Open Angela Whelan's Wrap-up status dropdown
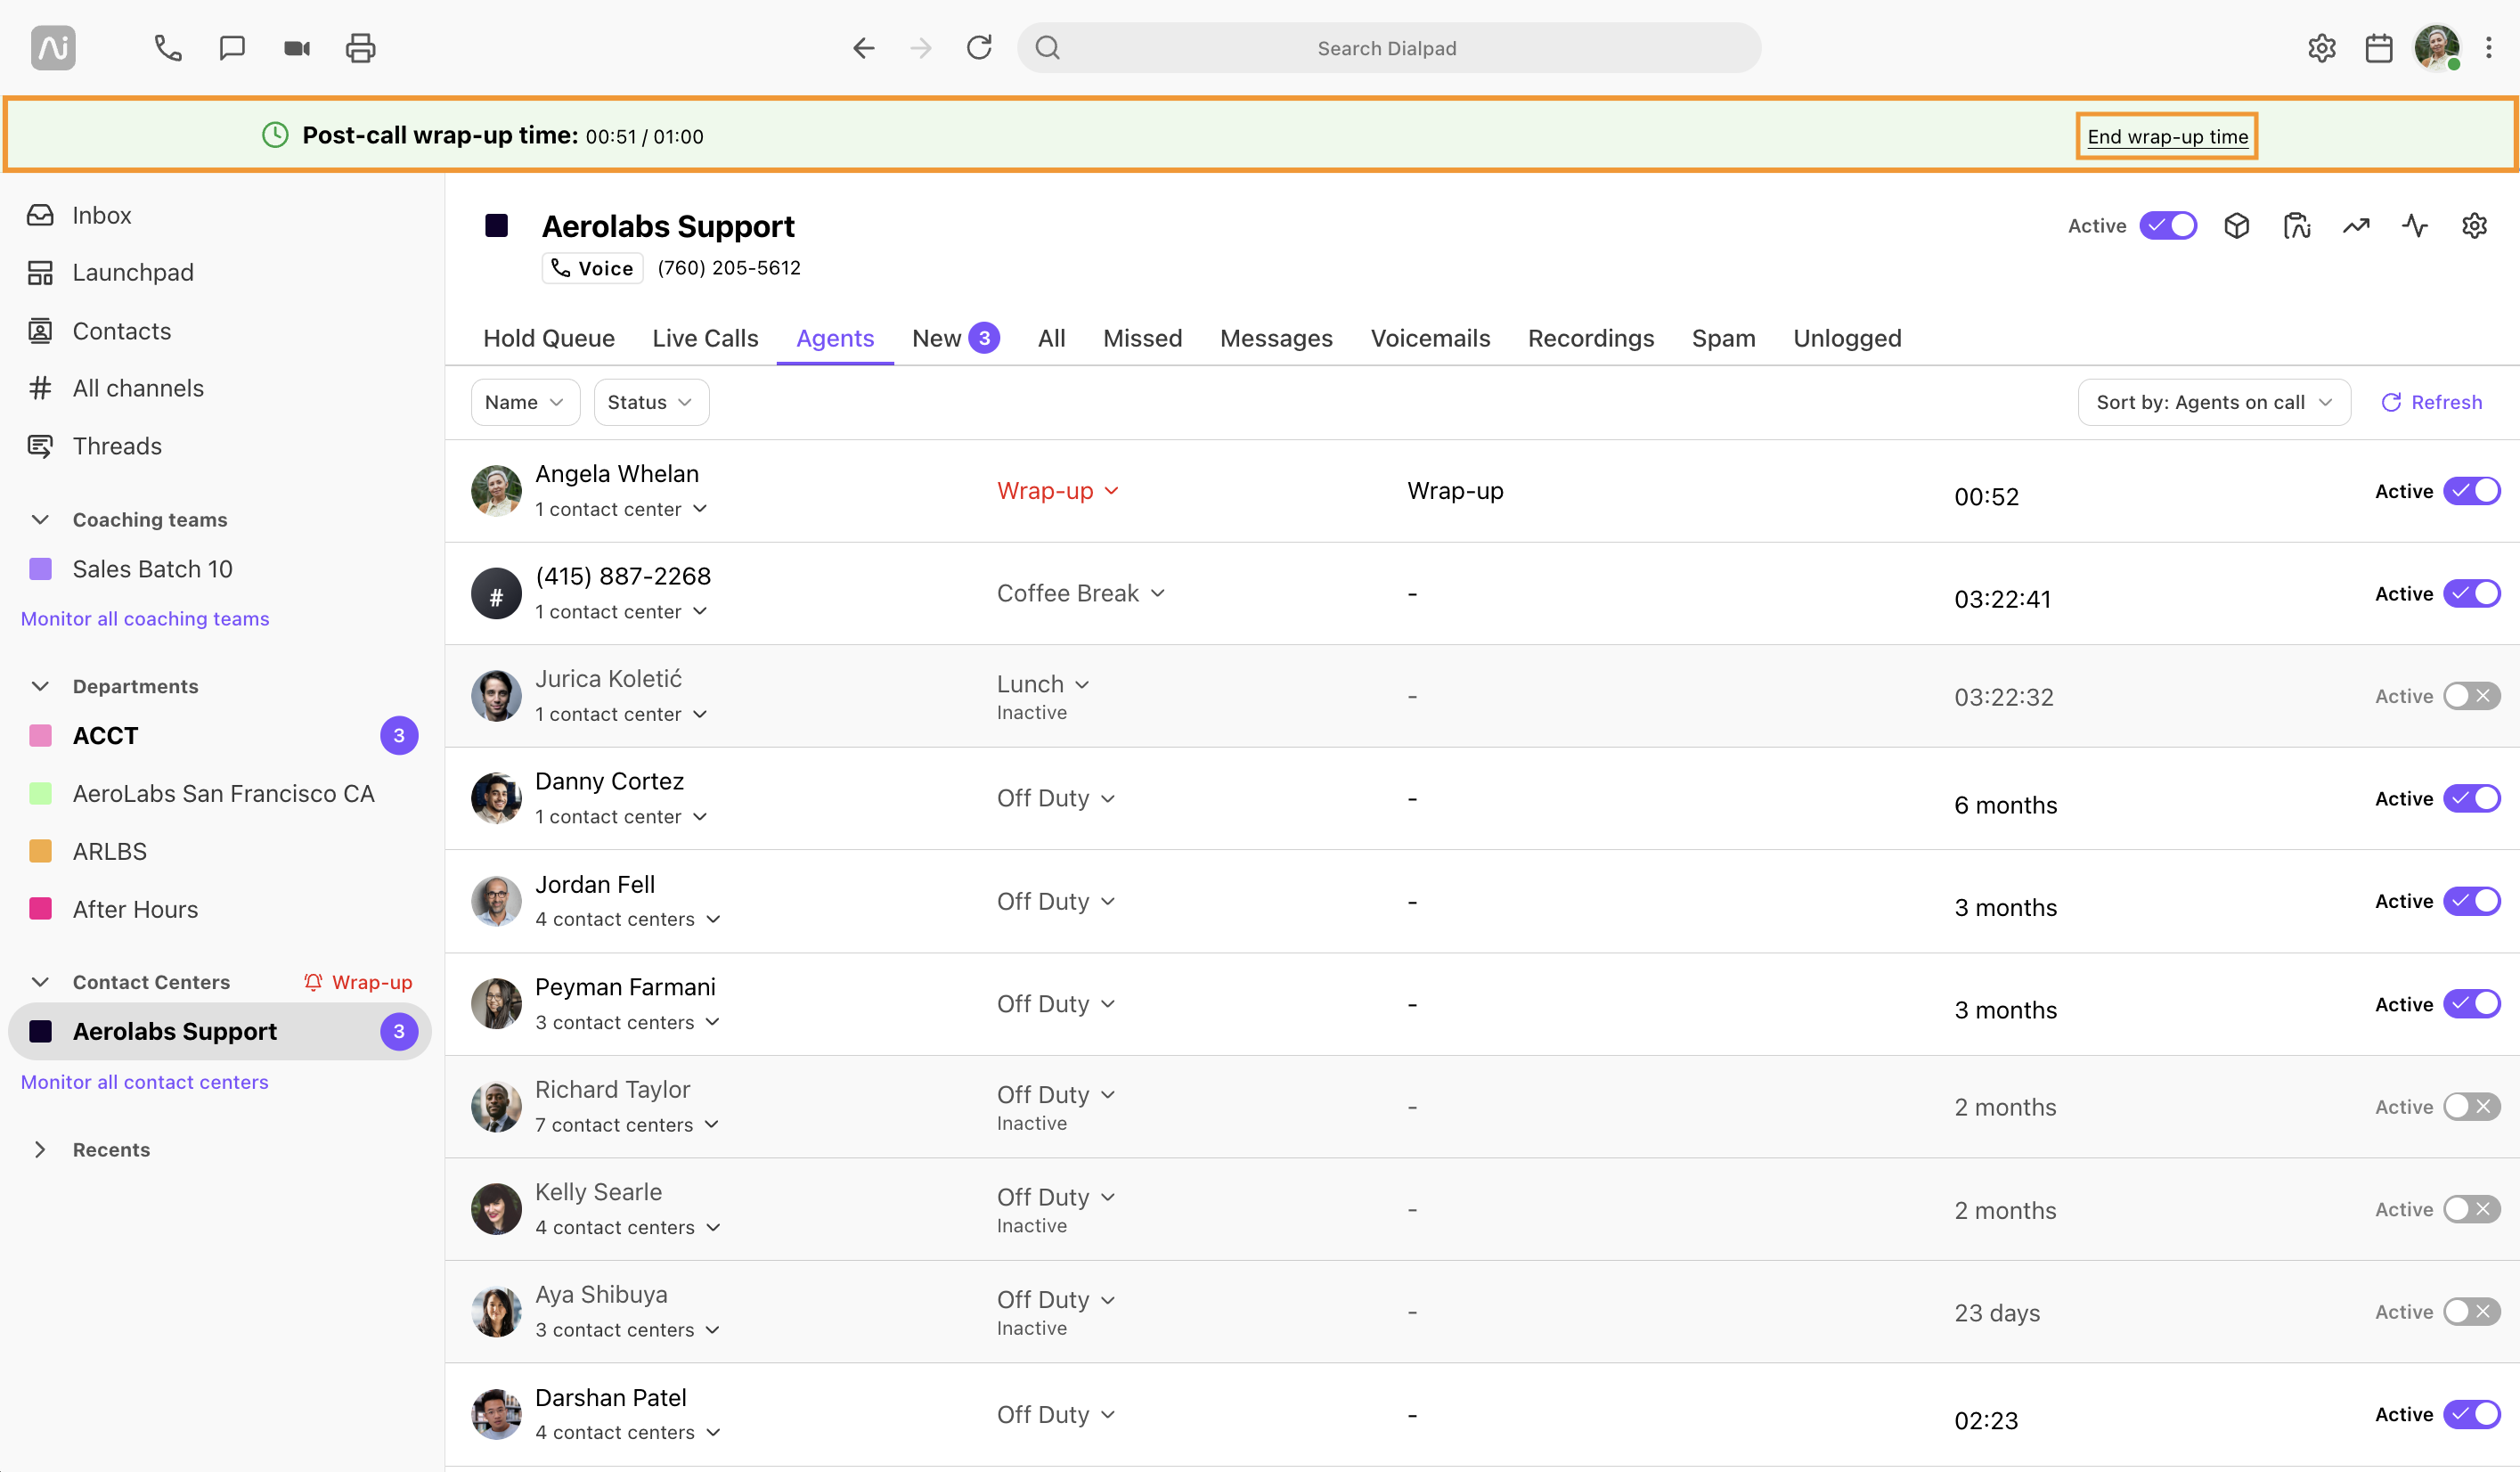2520x1472 pixels. [x=1058, y=491]
